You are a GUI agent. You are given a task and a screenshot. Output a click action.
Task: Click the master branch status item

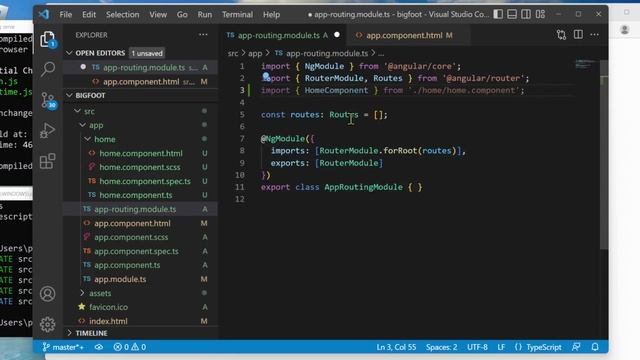click(63, 347)
